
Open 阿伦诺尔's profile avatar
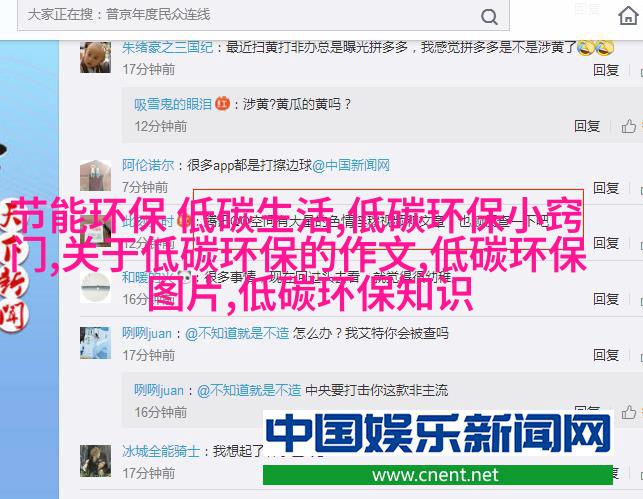tap(95, 175)
